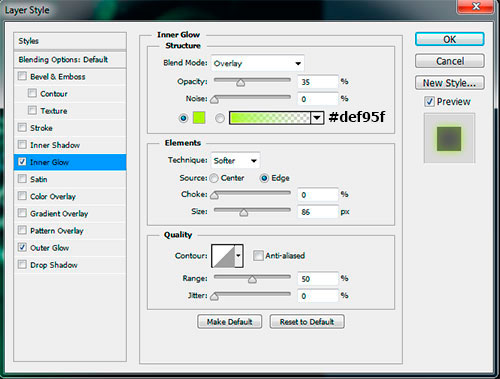Enable the Drop Shadow checkbox
The image size is (500, 379).
coord(22,265)
